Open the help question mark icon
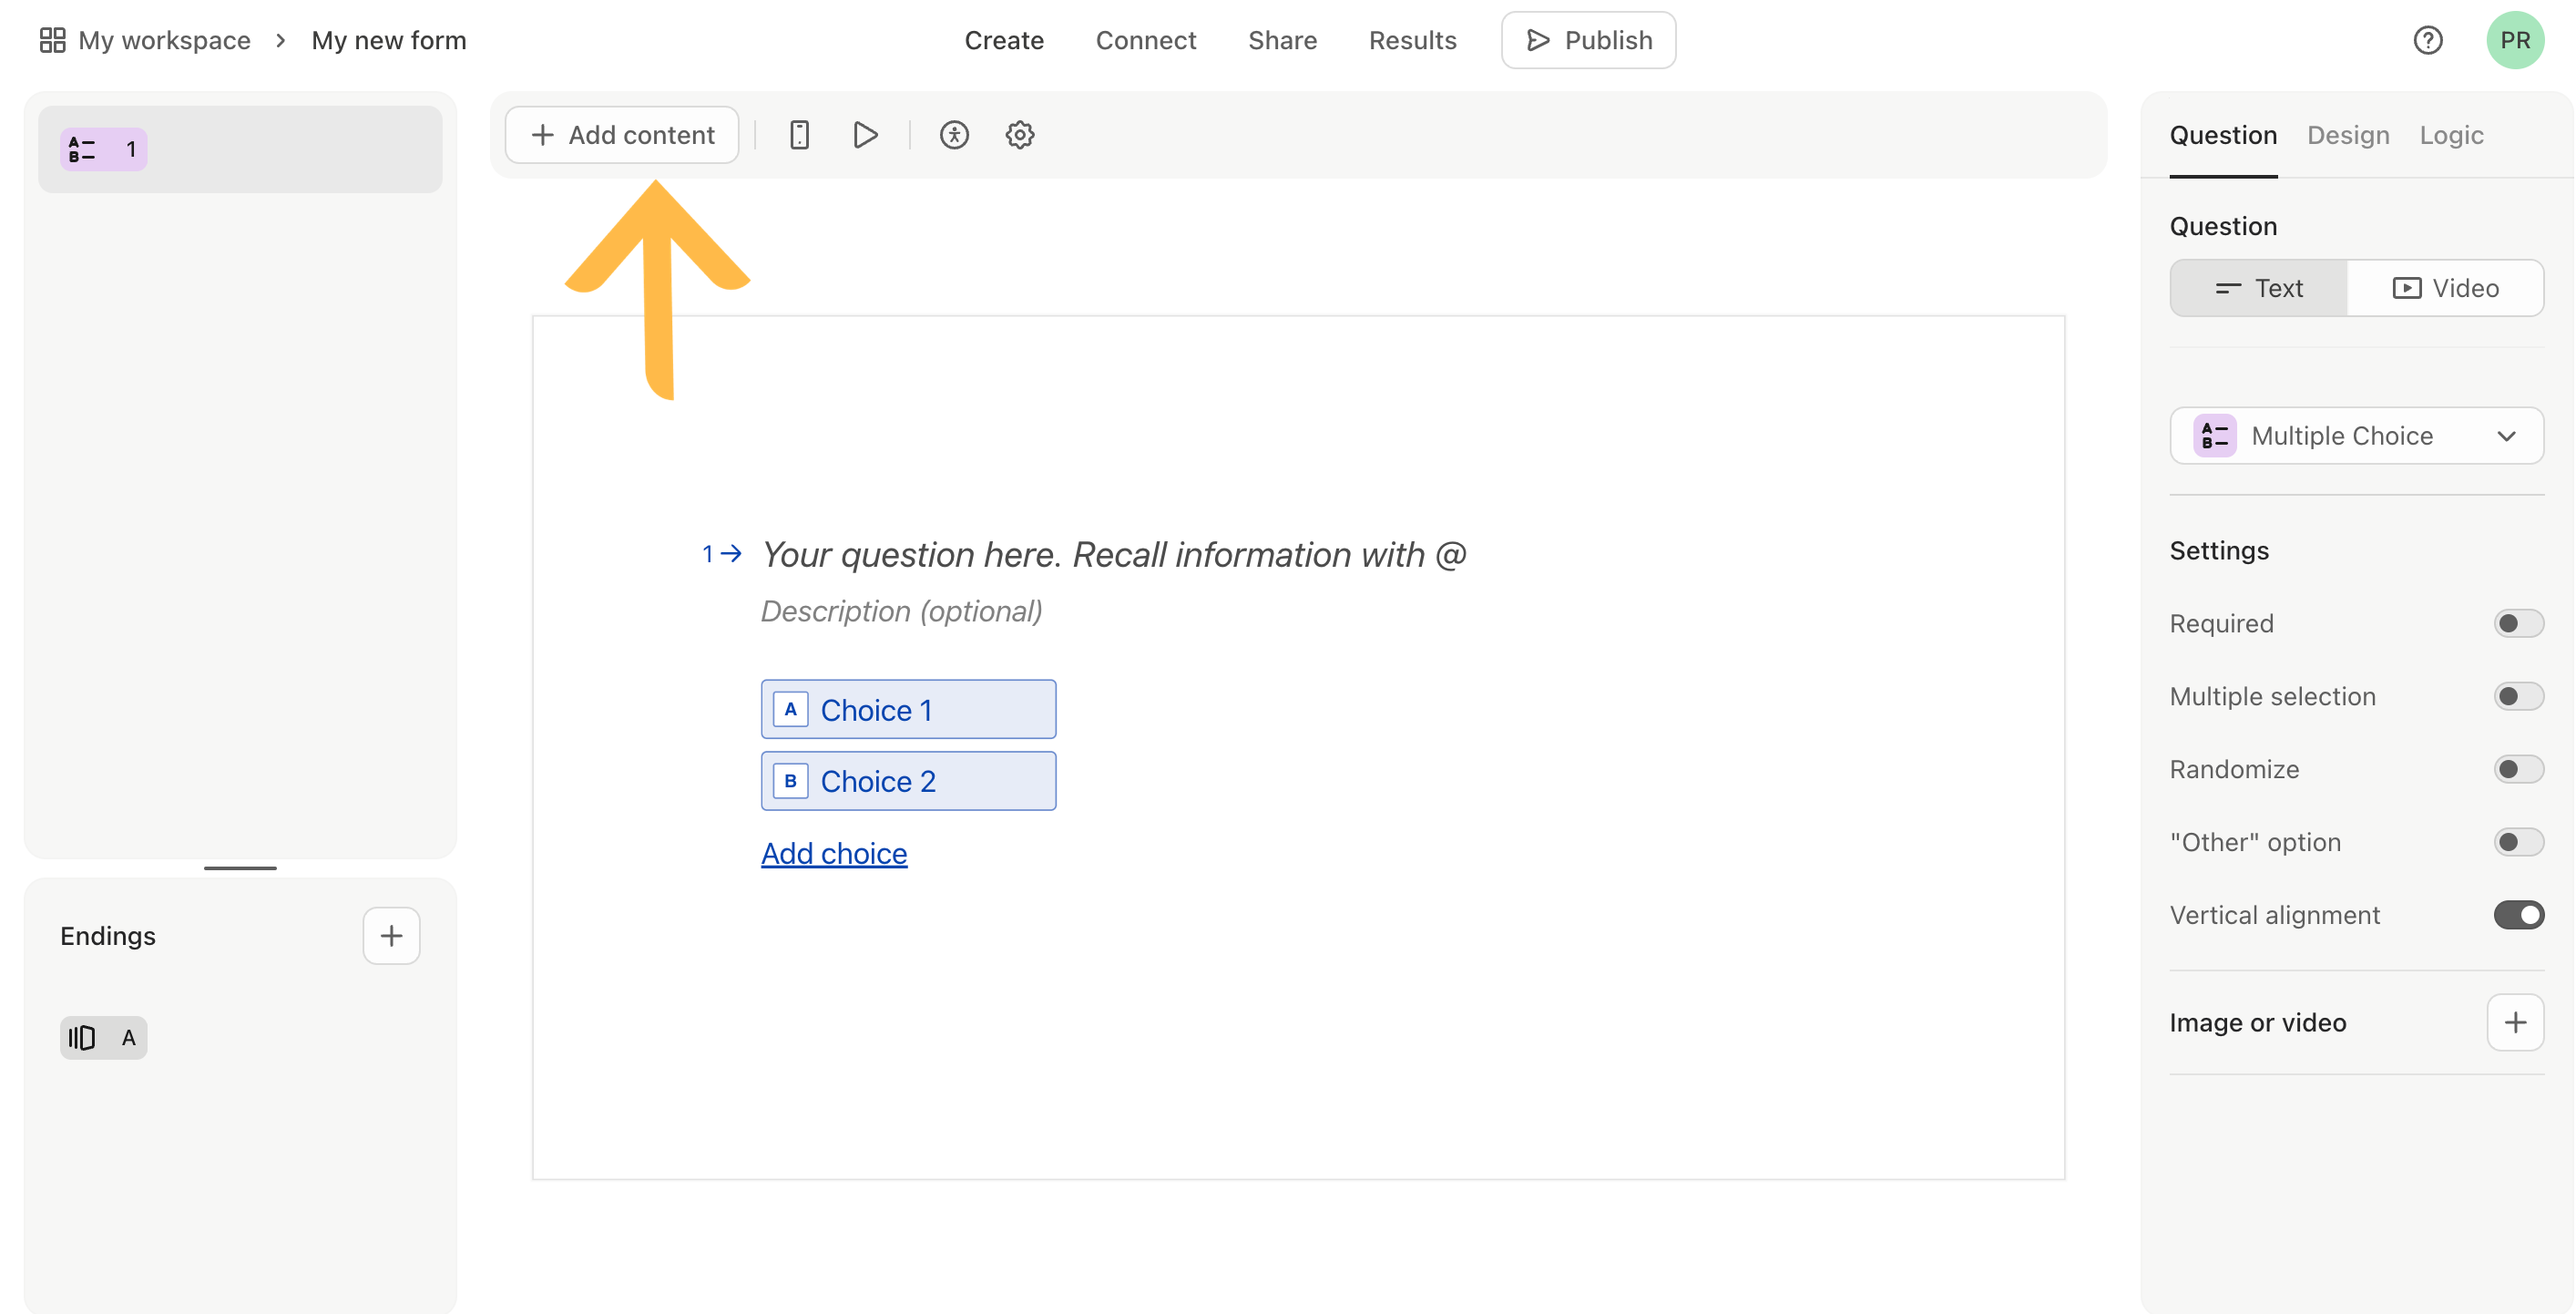The height and width of the screenshot is (1314, 2576). coord(2427,40)
